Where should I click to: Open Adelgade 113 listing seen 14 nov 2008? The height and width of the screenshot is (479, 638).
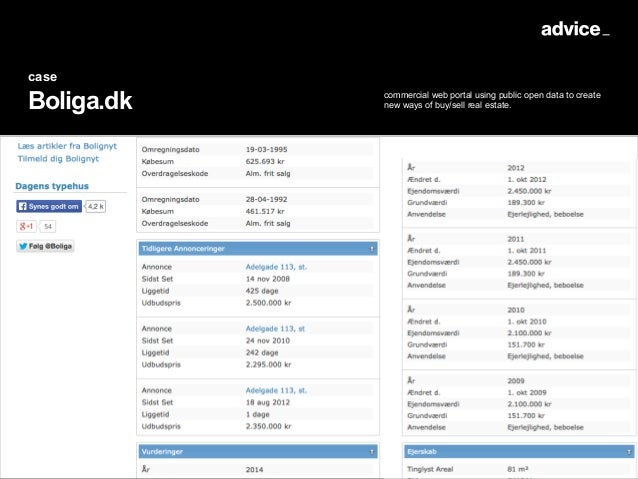[x=276, y=267]
